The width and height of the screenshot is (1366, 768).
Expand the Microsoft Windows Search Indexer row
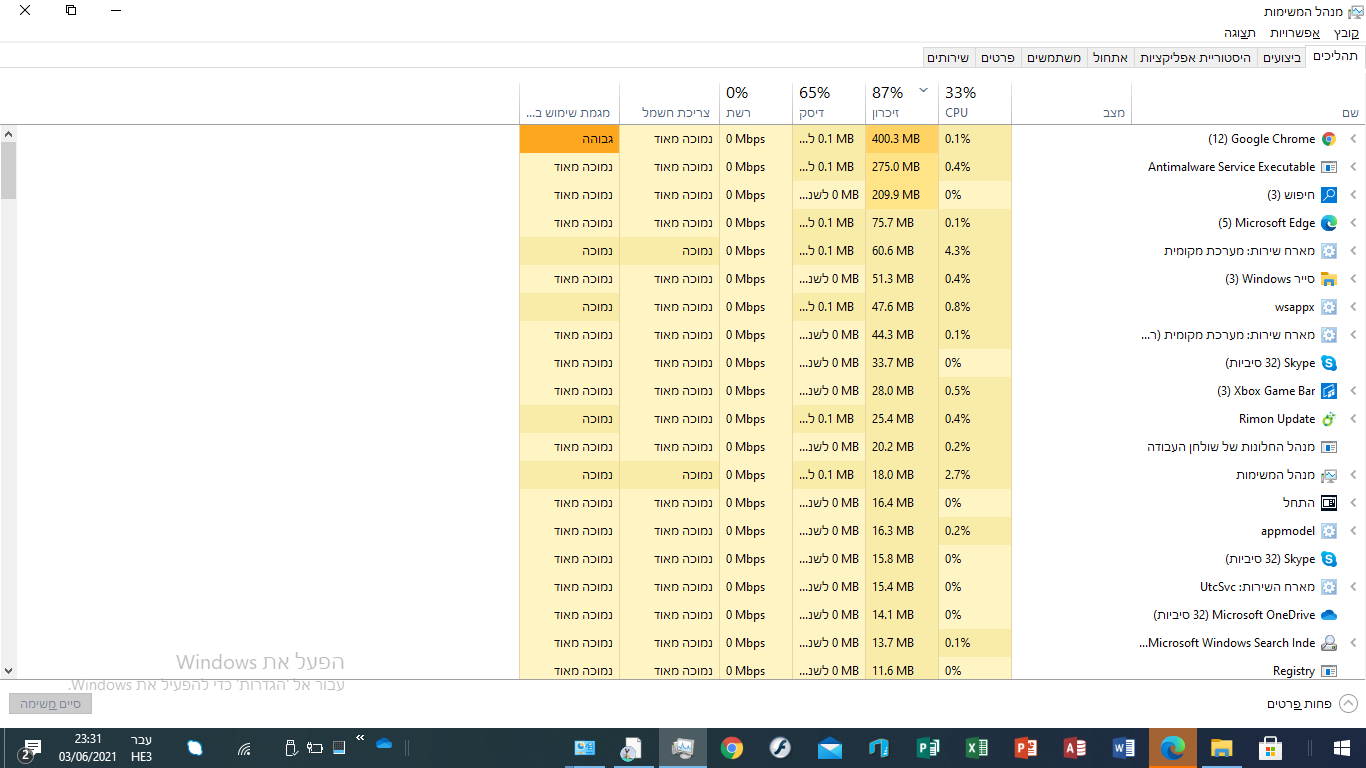[1354, 643]
